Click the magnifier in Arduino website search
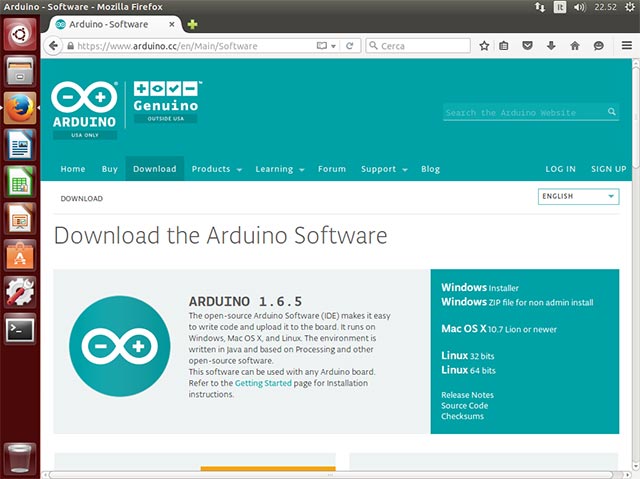Viewport: 640px width, 479px height. pyautogui.click(x=611, y=111)
